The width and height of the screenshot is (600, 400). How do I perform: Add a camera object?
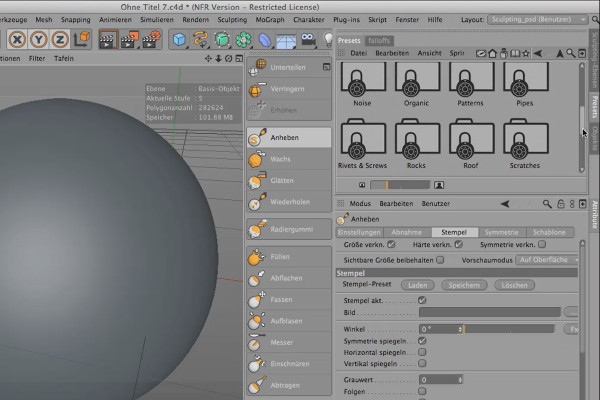click(x=308, y=39)
